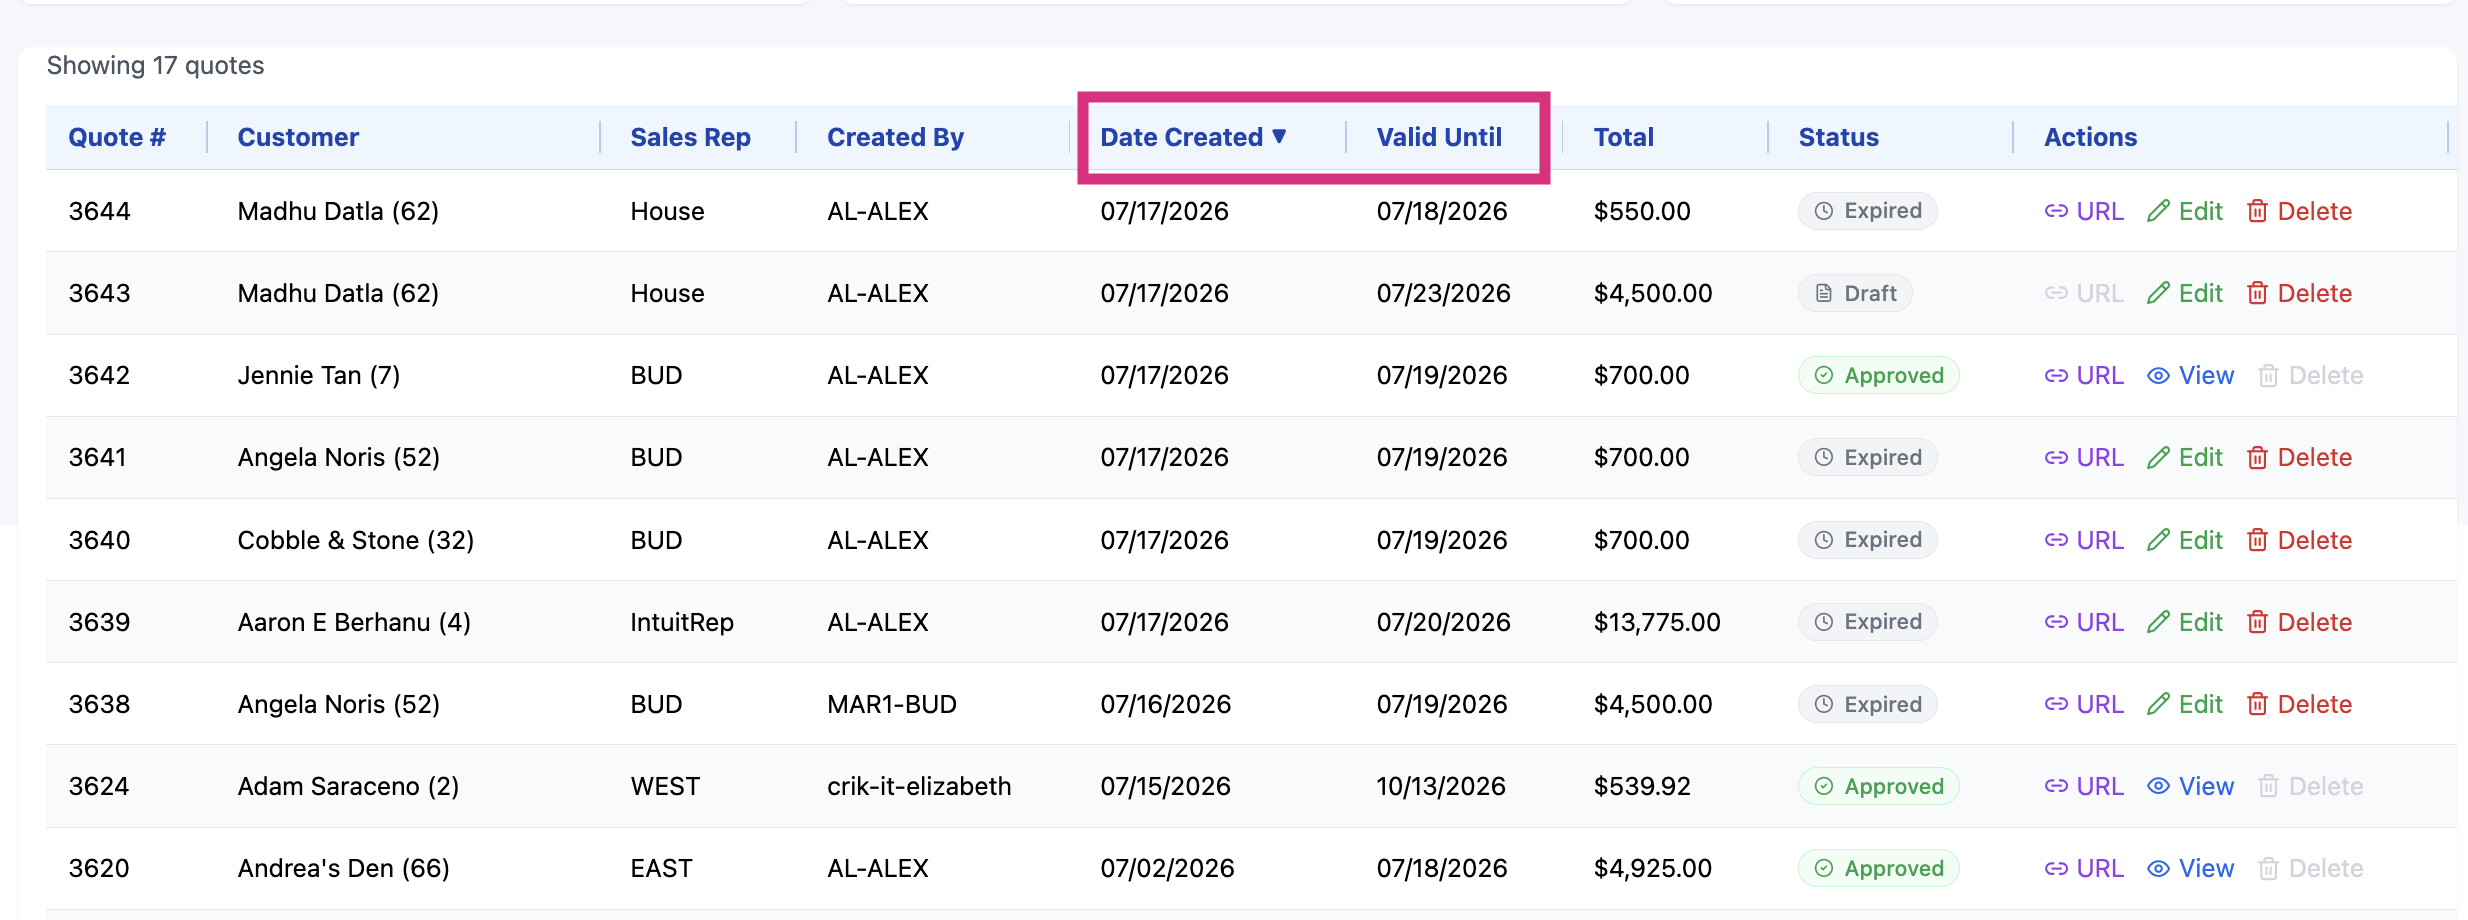This screenshot has height=920, width=2468.
Task: Click the URL link icon for quote 3644
Action: click(x=2056, y=211)
